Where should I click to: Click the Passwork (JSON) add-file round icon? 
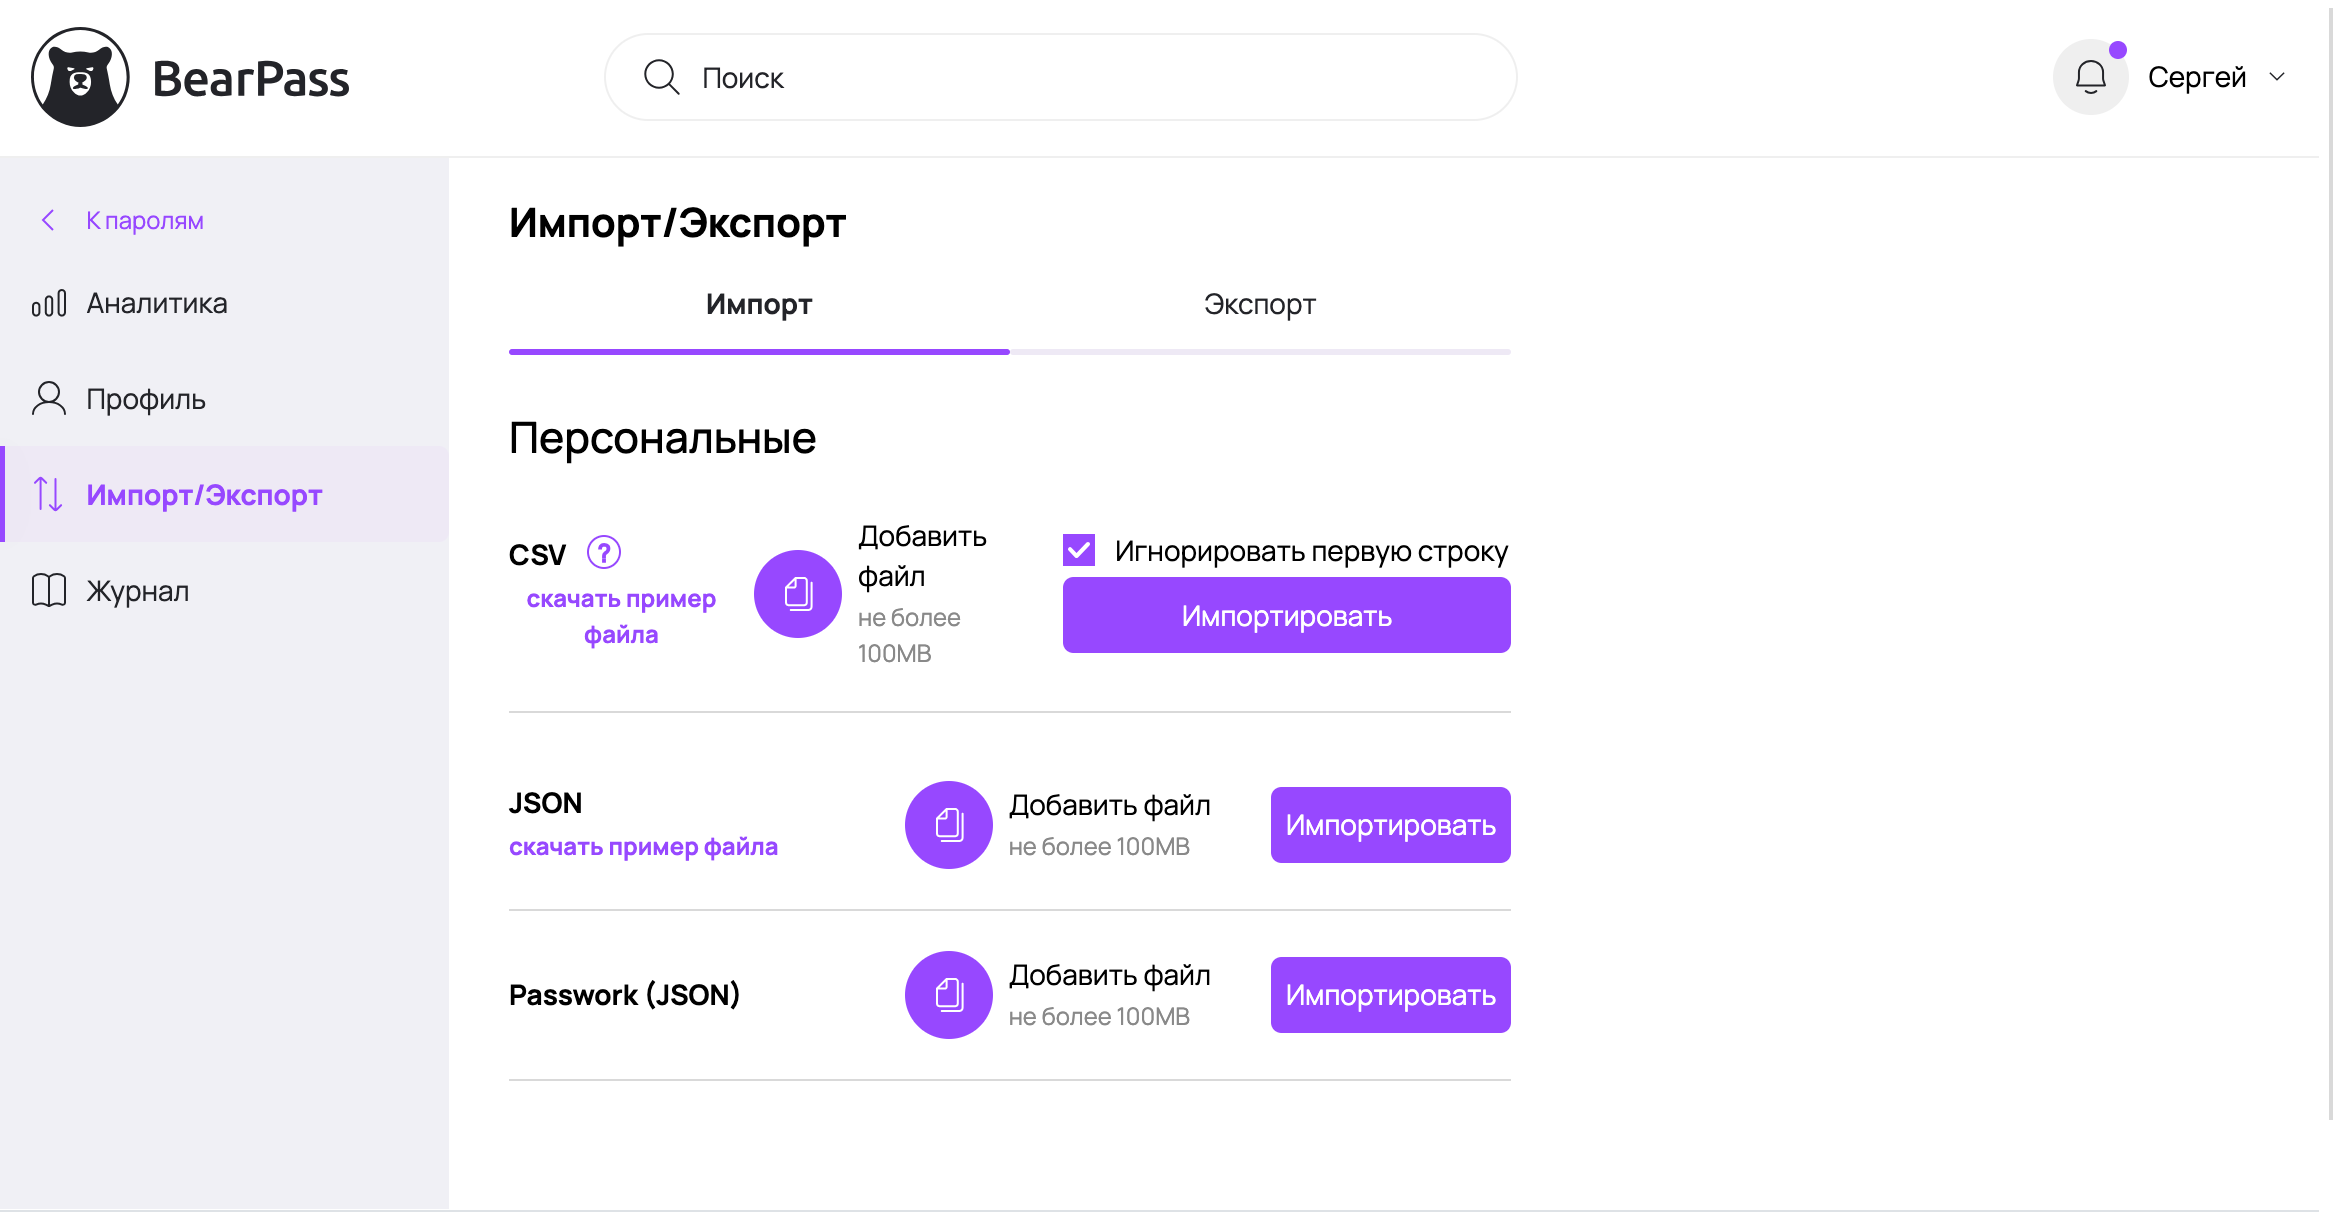[x=948, y=995]
